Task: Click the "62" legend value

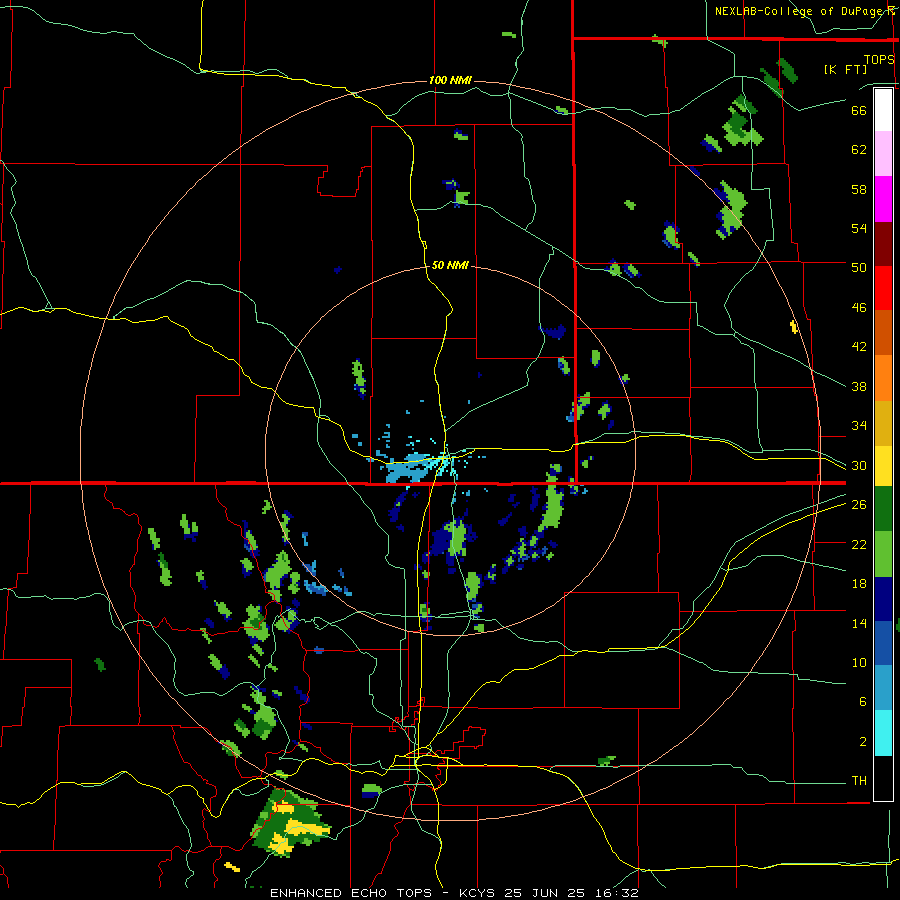Action: 859,150
